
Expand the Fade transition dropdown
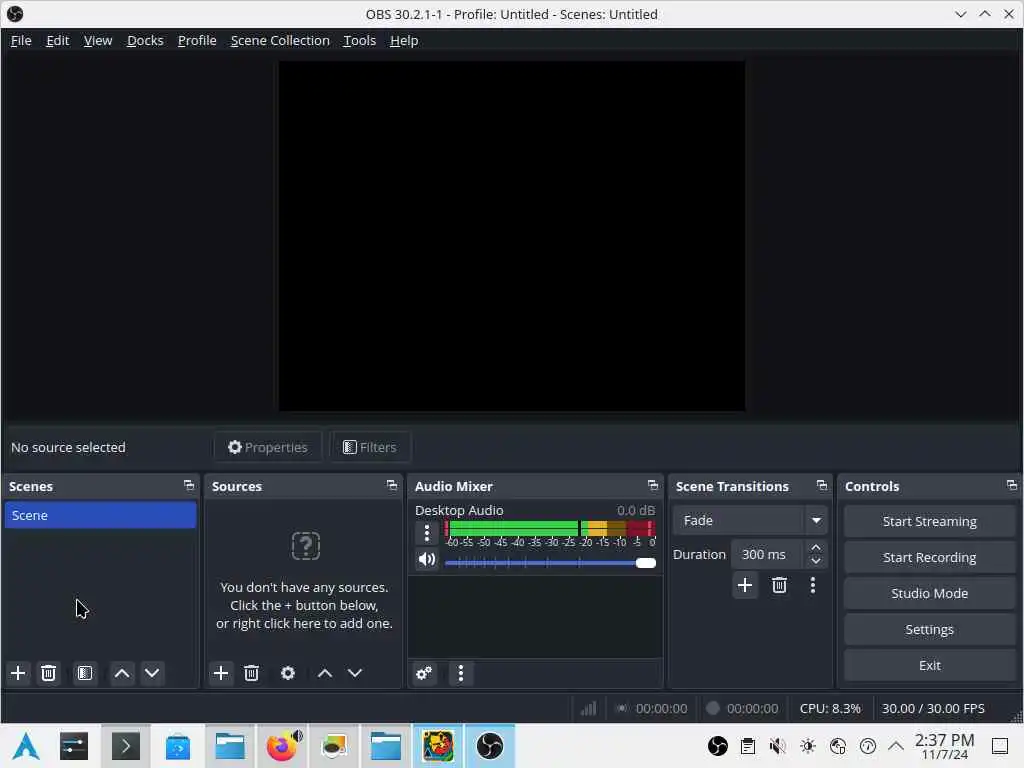click(816, 520)
